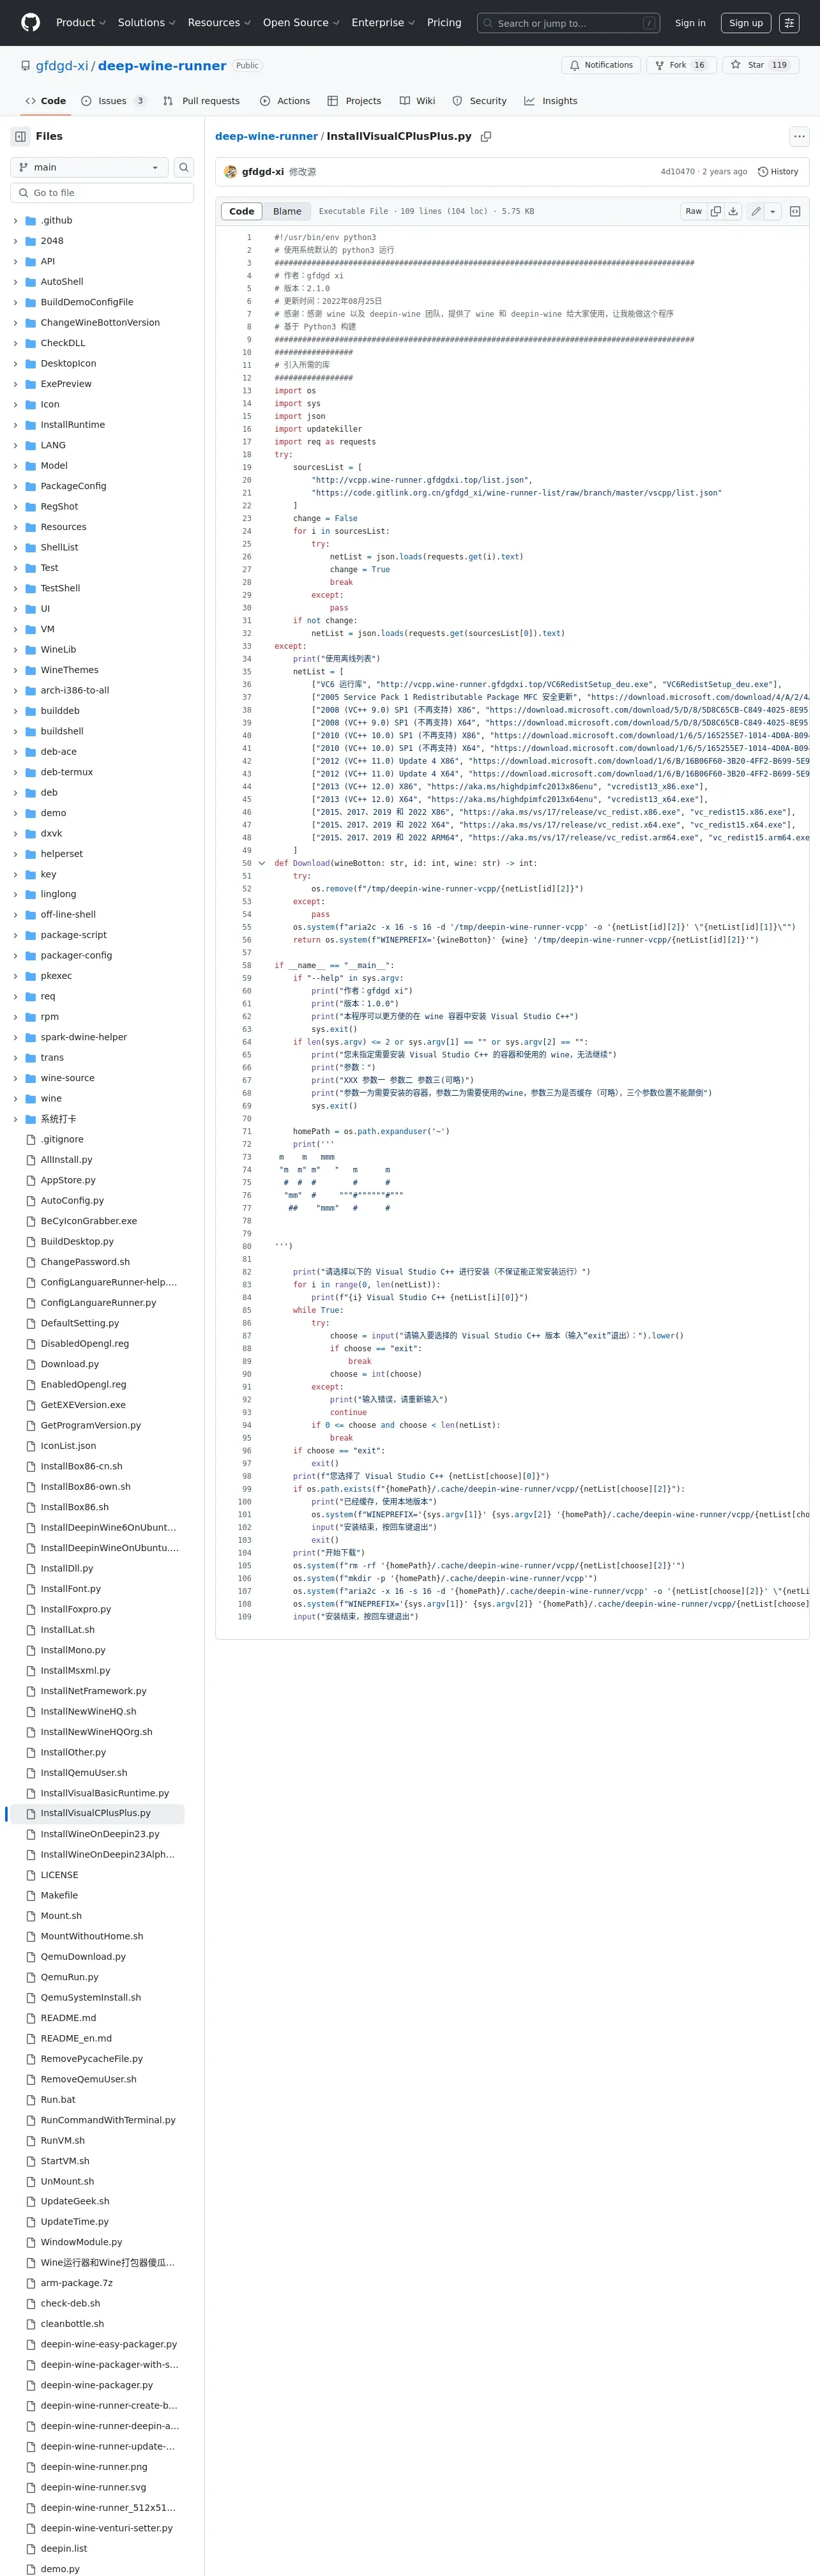Open the deepin-wine-runner.svg file
This screenshot has height=2576, width=820.
pyautogui.click(x=93, y=2487)
